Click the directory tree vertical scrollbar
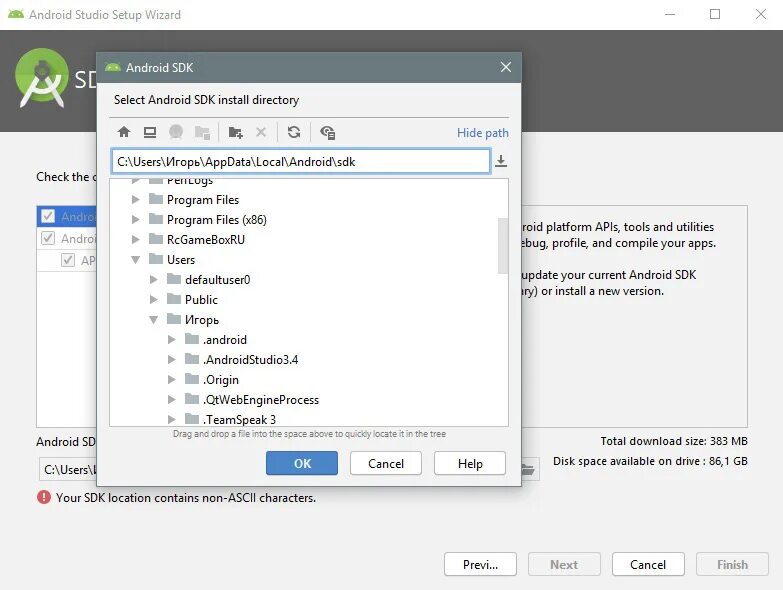Image resolution: width=783 pixels, height=590 pixels. (x=503, y=246)
